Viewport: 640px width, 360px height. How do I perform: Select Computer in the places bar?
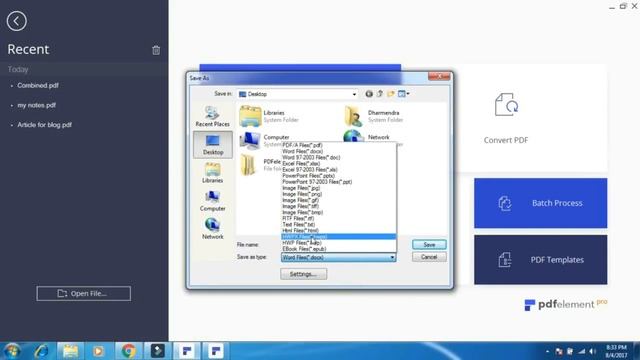click(x=213, y=201)
